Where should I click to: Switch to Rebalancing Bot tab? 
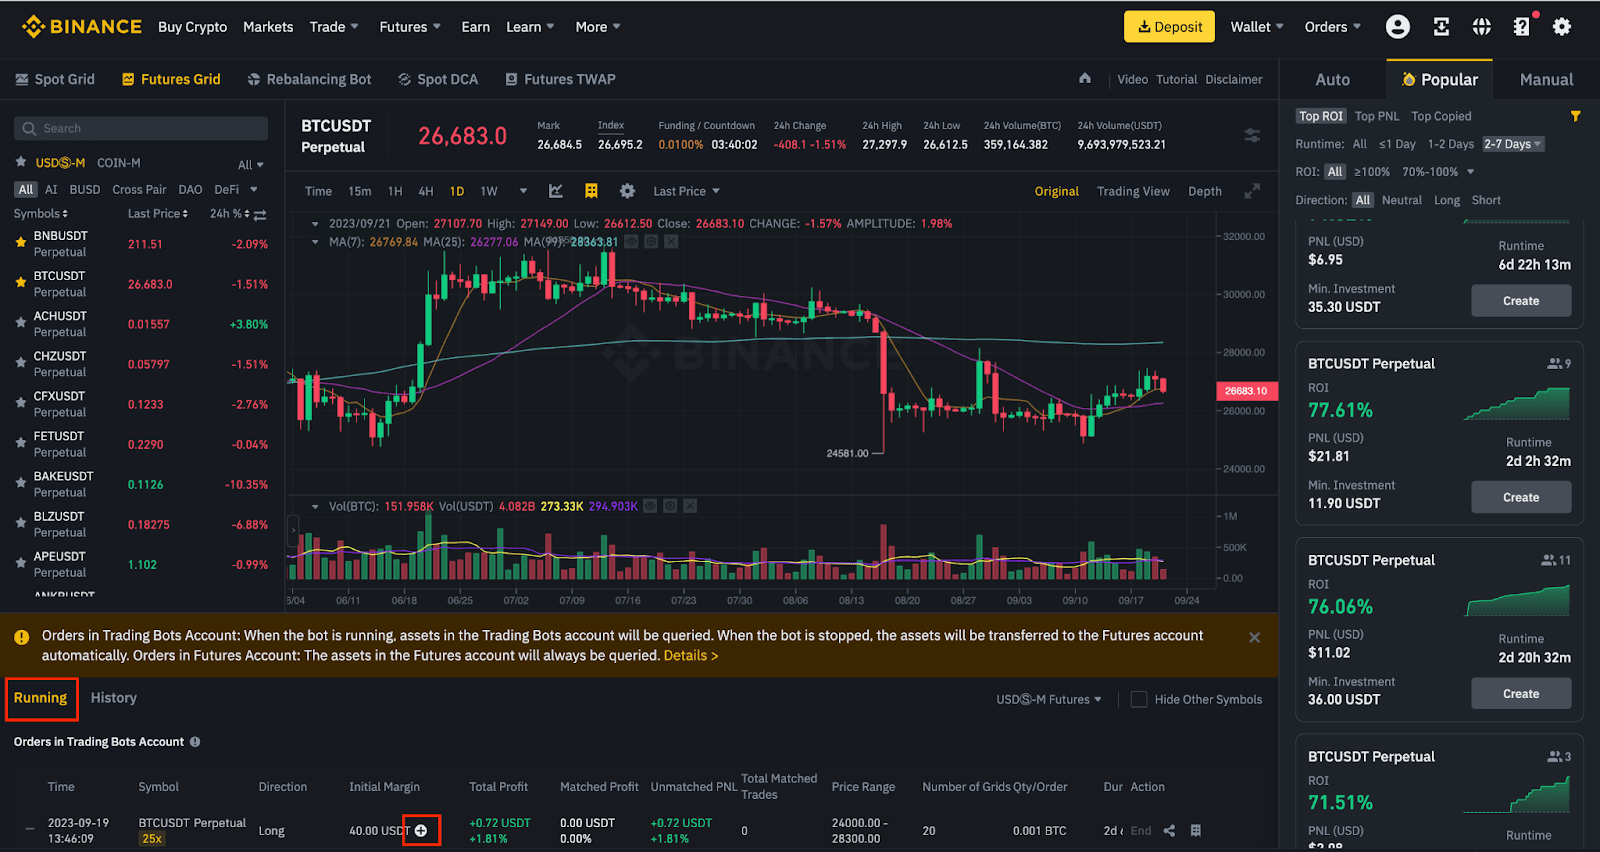click(x=309, y=79)
